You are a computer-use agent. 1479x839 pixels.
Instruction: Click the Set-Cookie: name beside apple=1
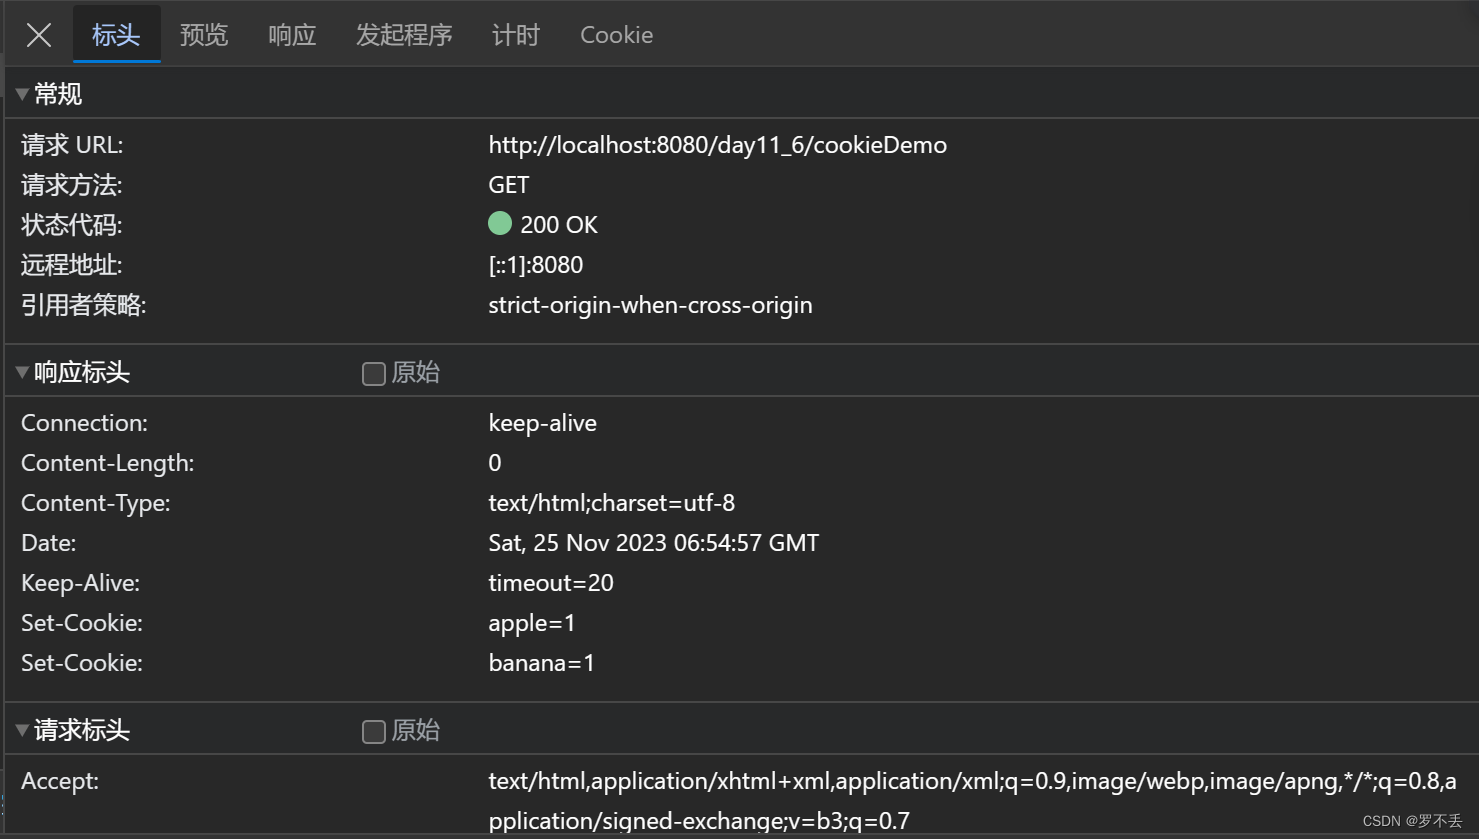coord(82,623)
